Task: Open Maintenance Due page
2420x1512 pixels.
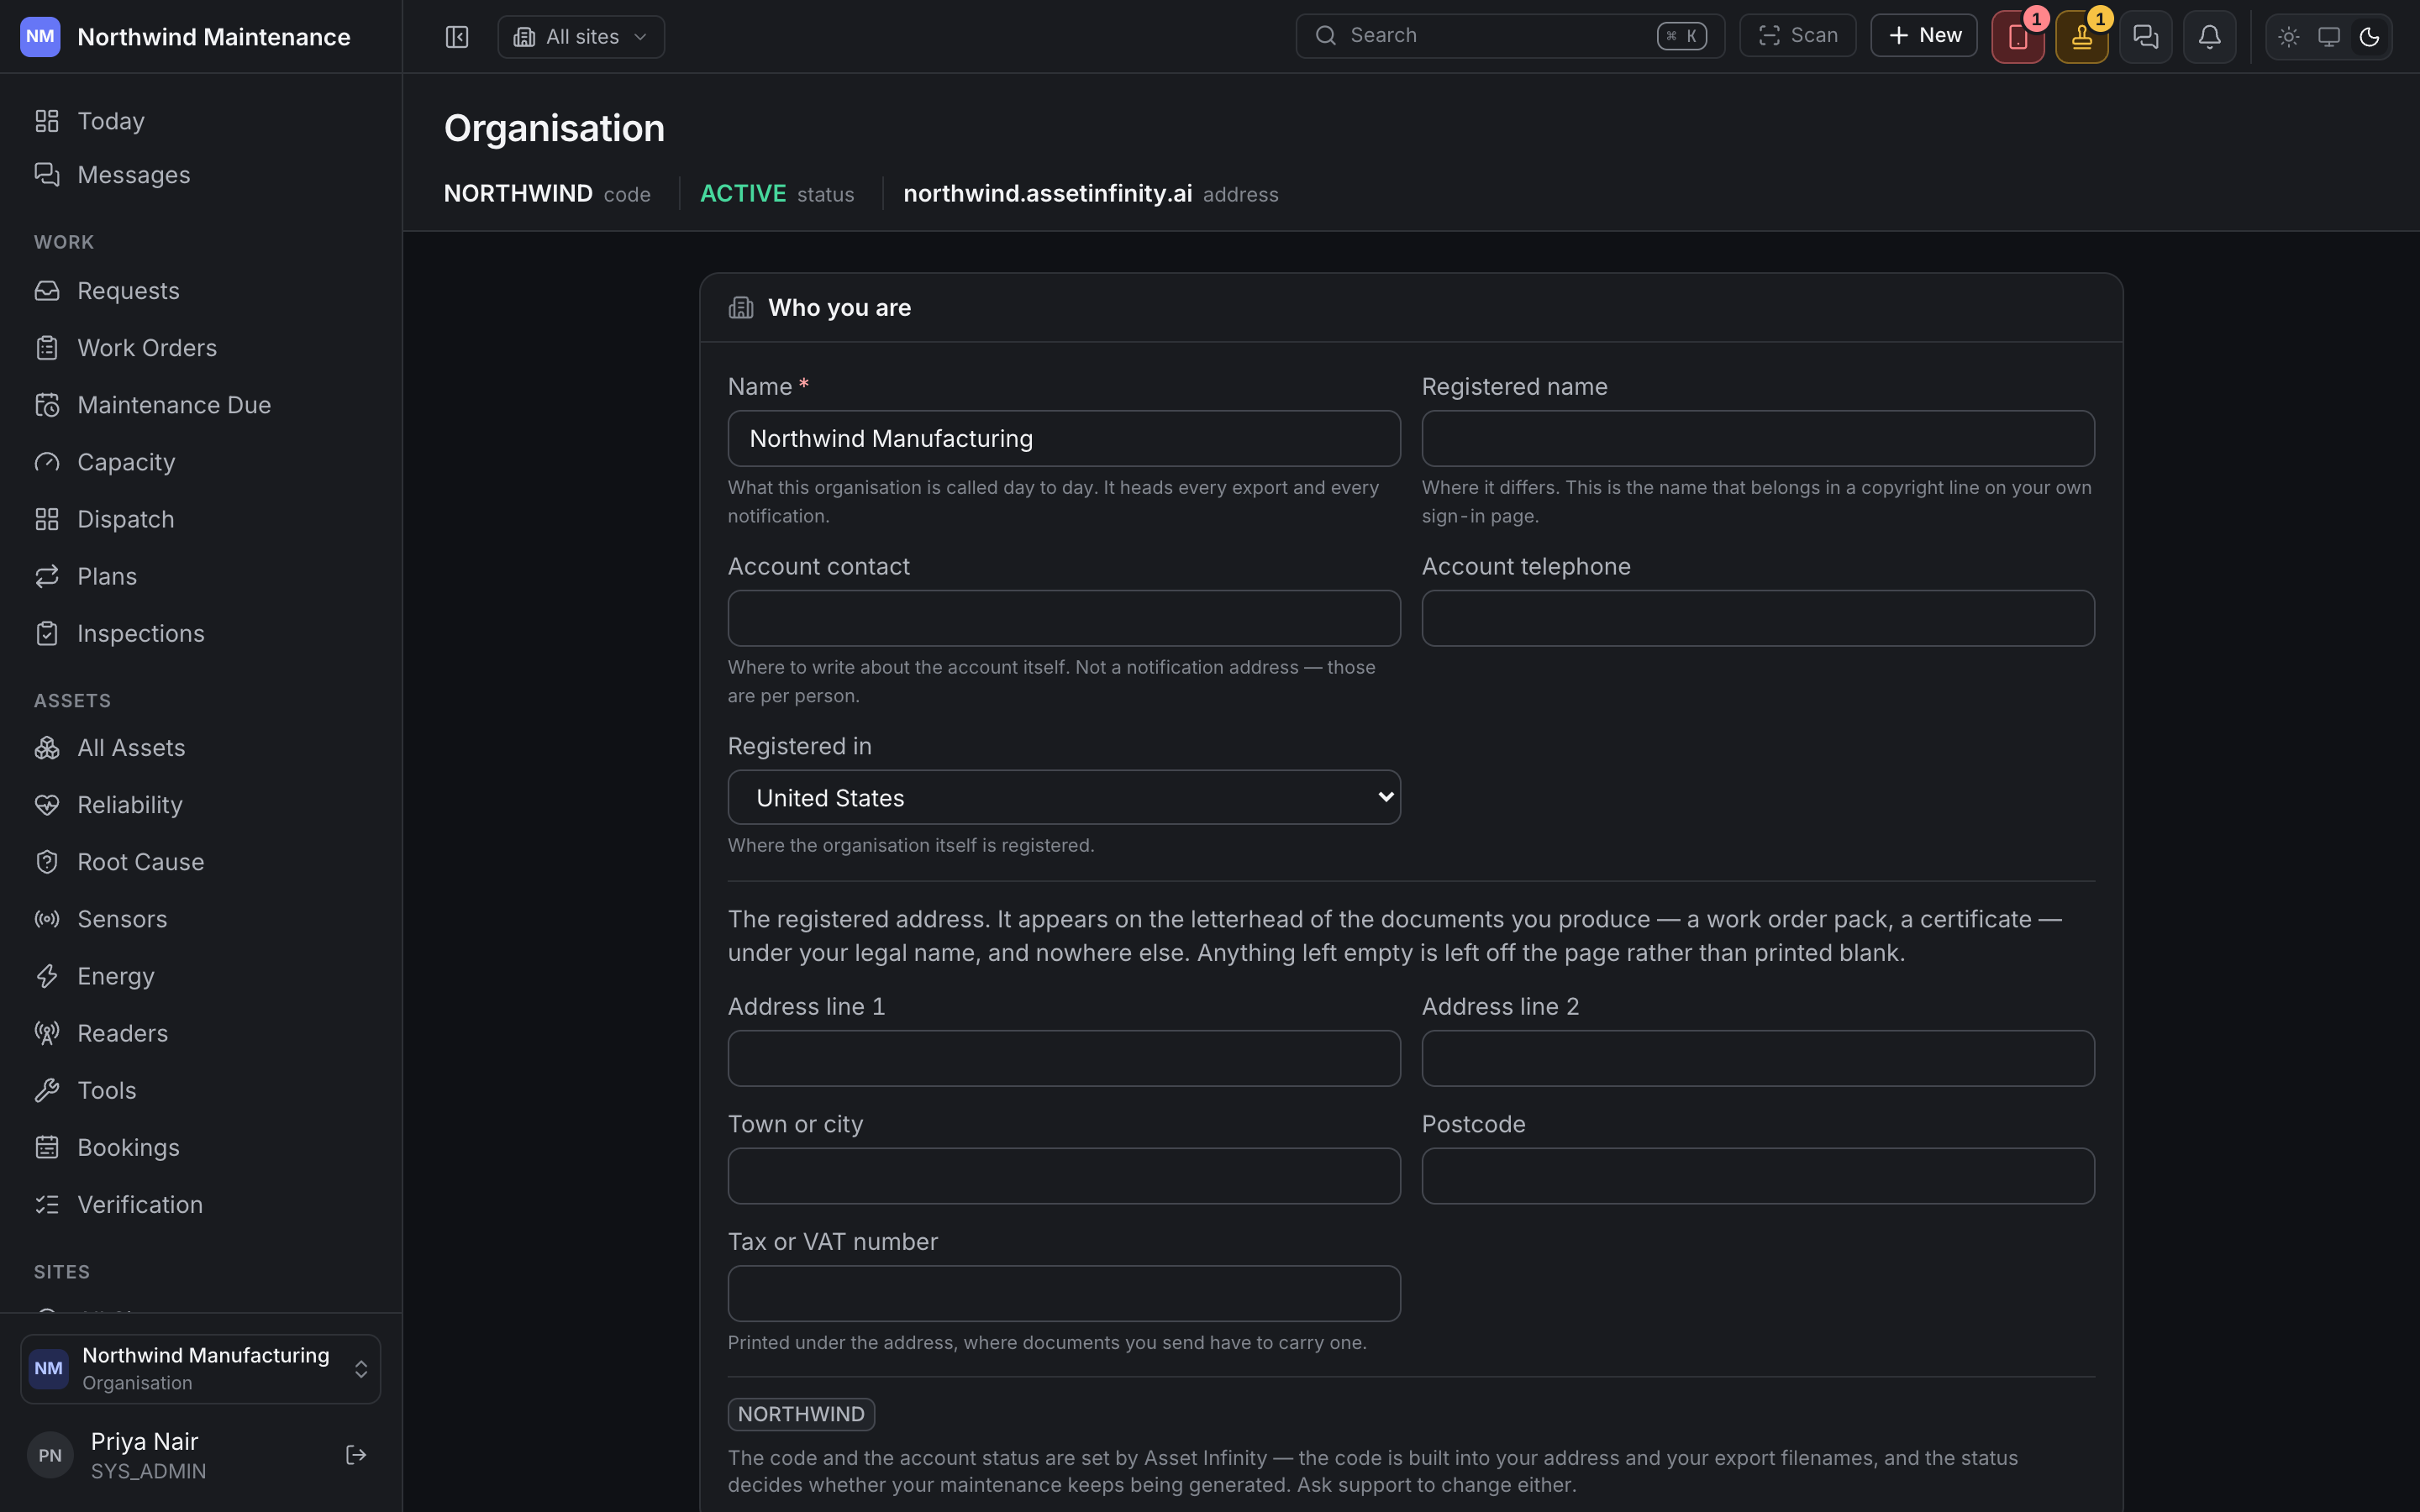Action: click(201, 405)
